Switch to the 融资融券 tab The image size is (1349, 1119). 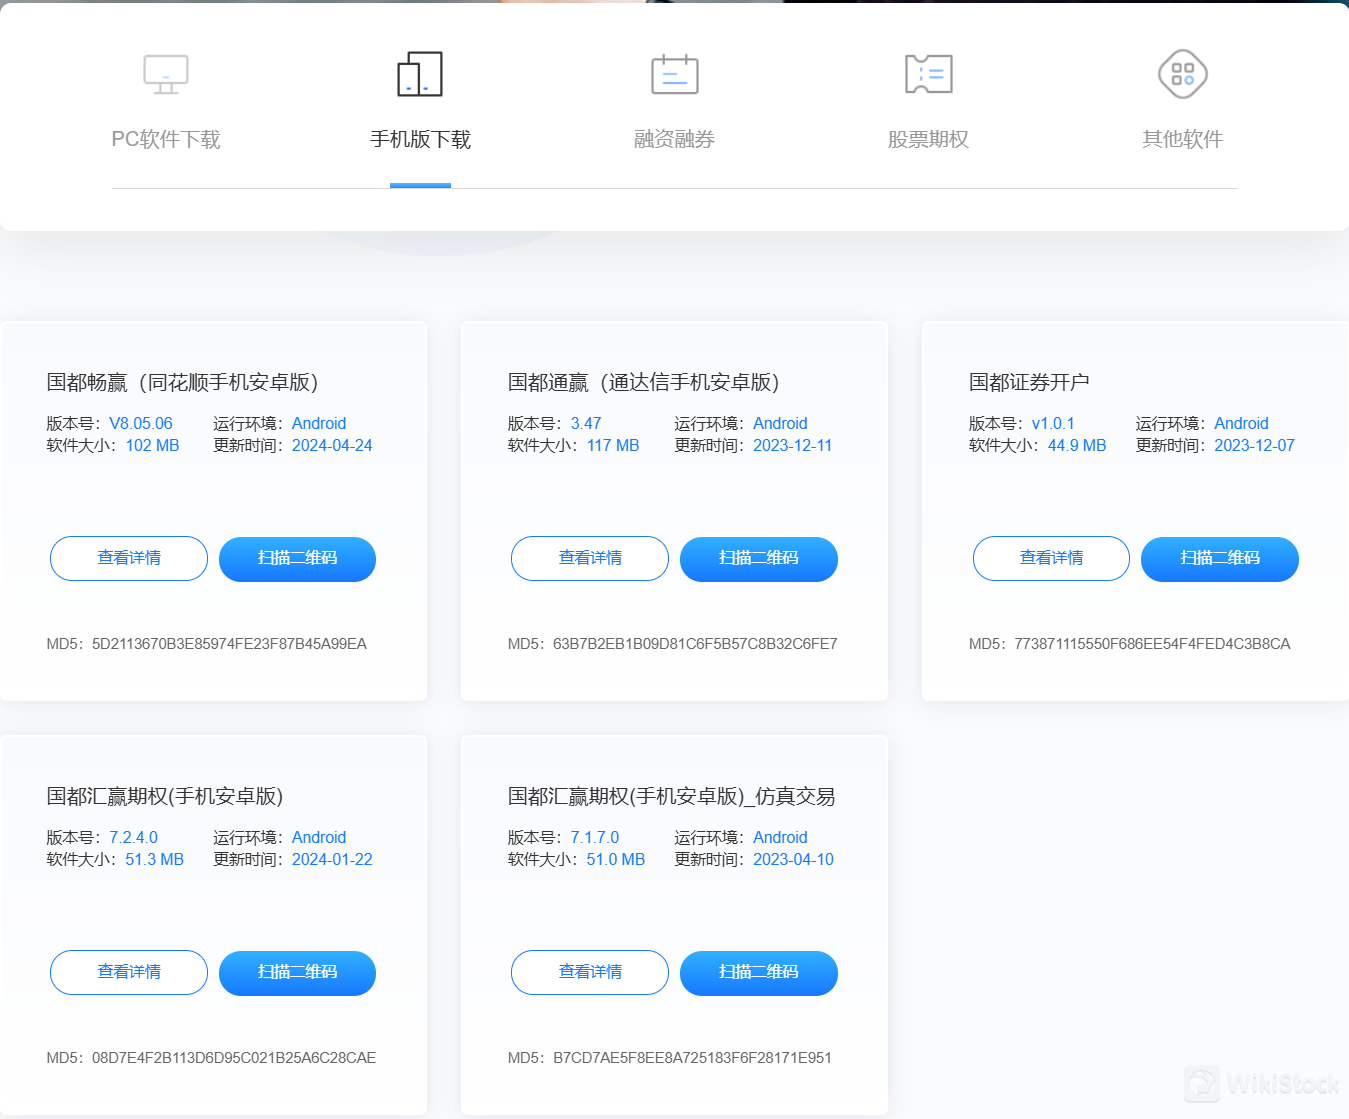(x=675, y=139)
